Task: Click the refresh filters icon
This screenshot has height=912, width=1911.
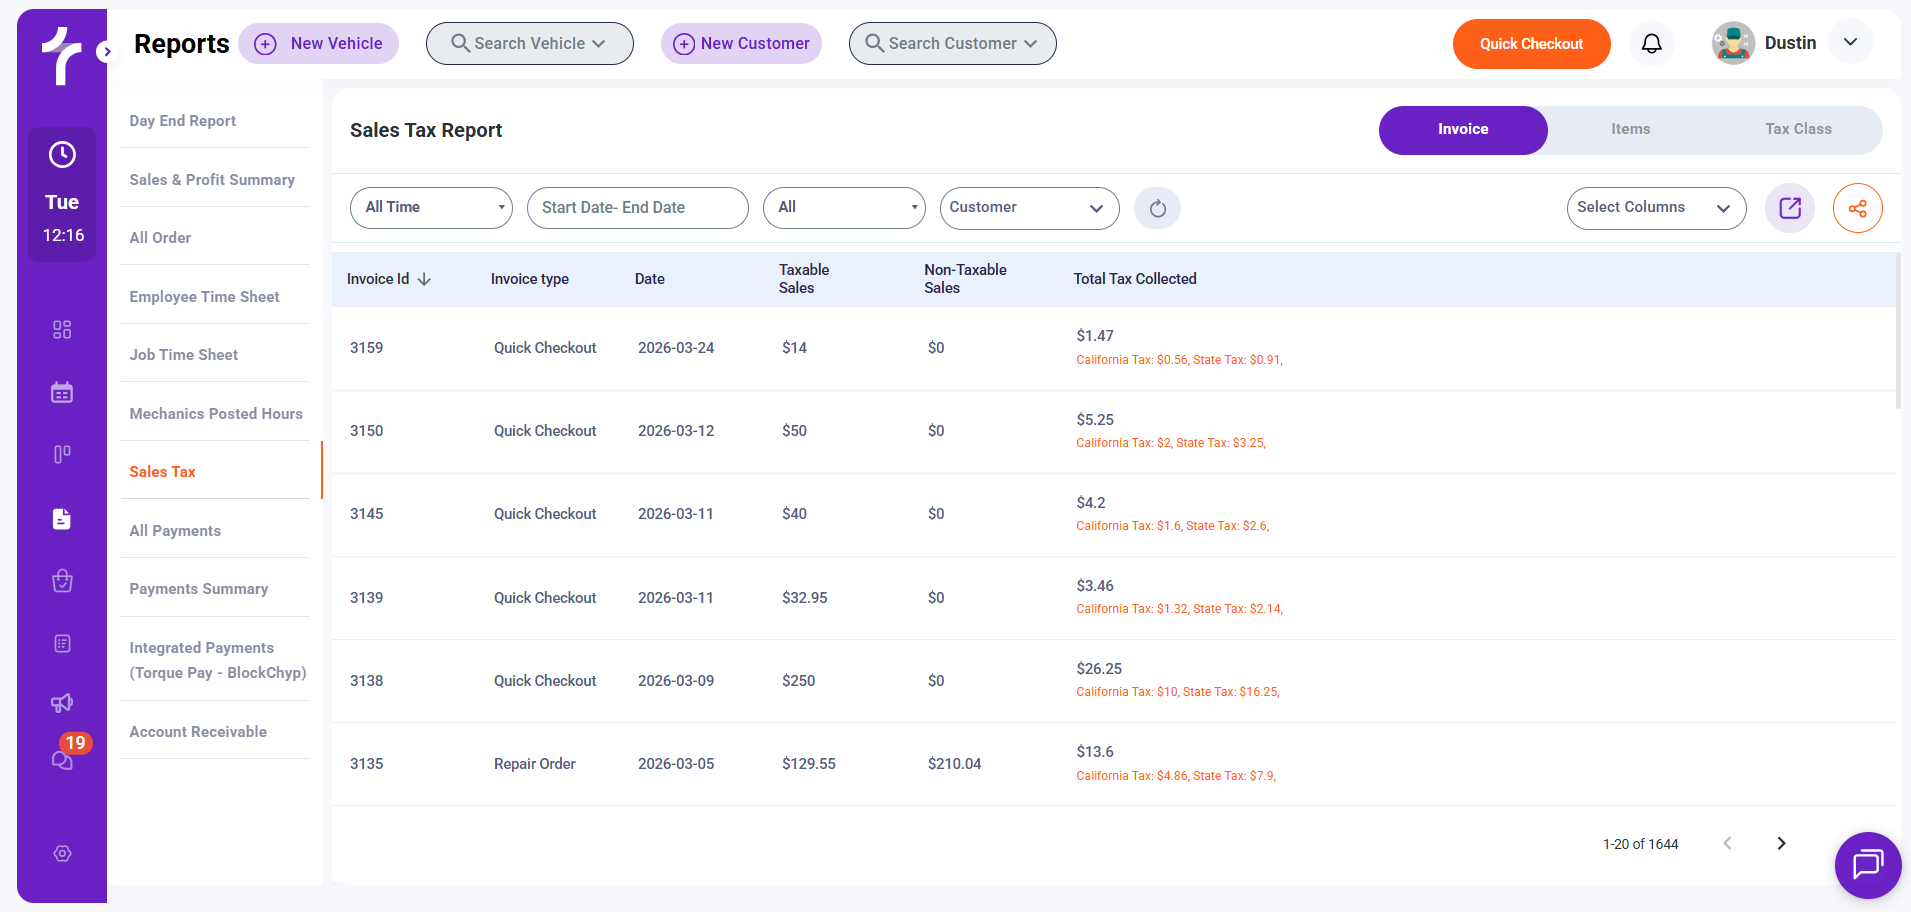Action: point(1157,208)
